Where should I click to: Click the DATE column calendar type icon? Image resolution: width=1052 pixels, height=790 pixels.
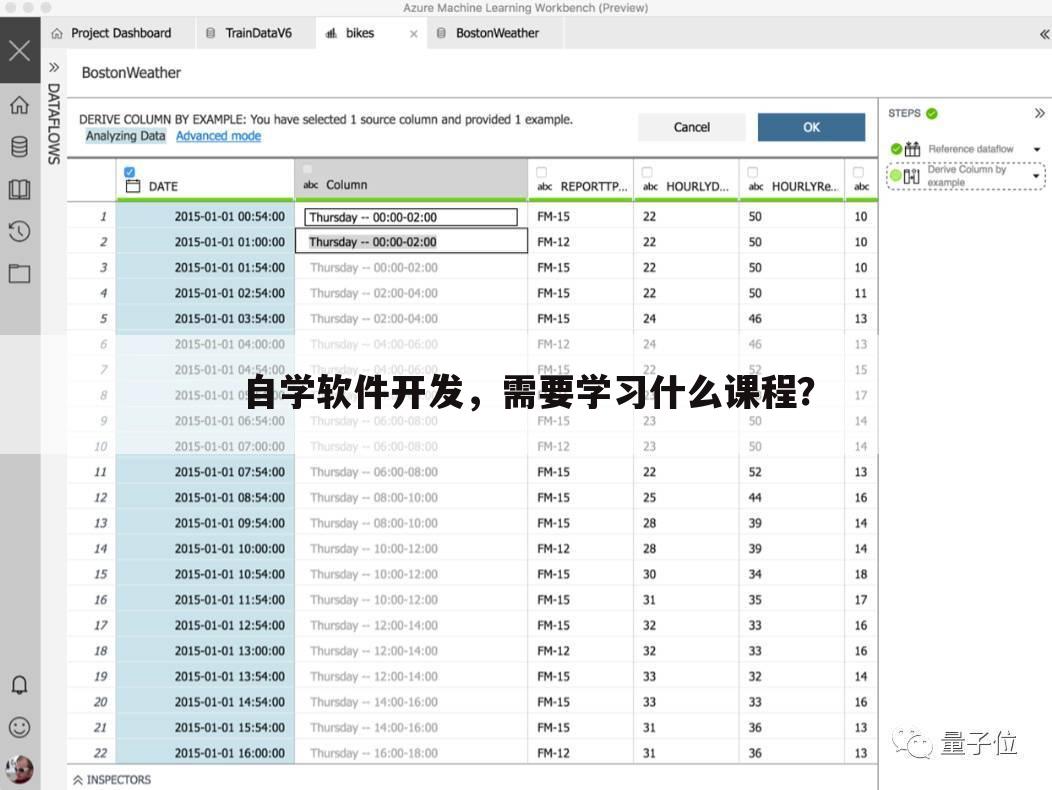133,186
